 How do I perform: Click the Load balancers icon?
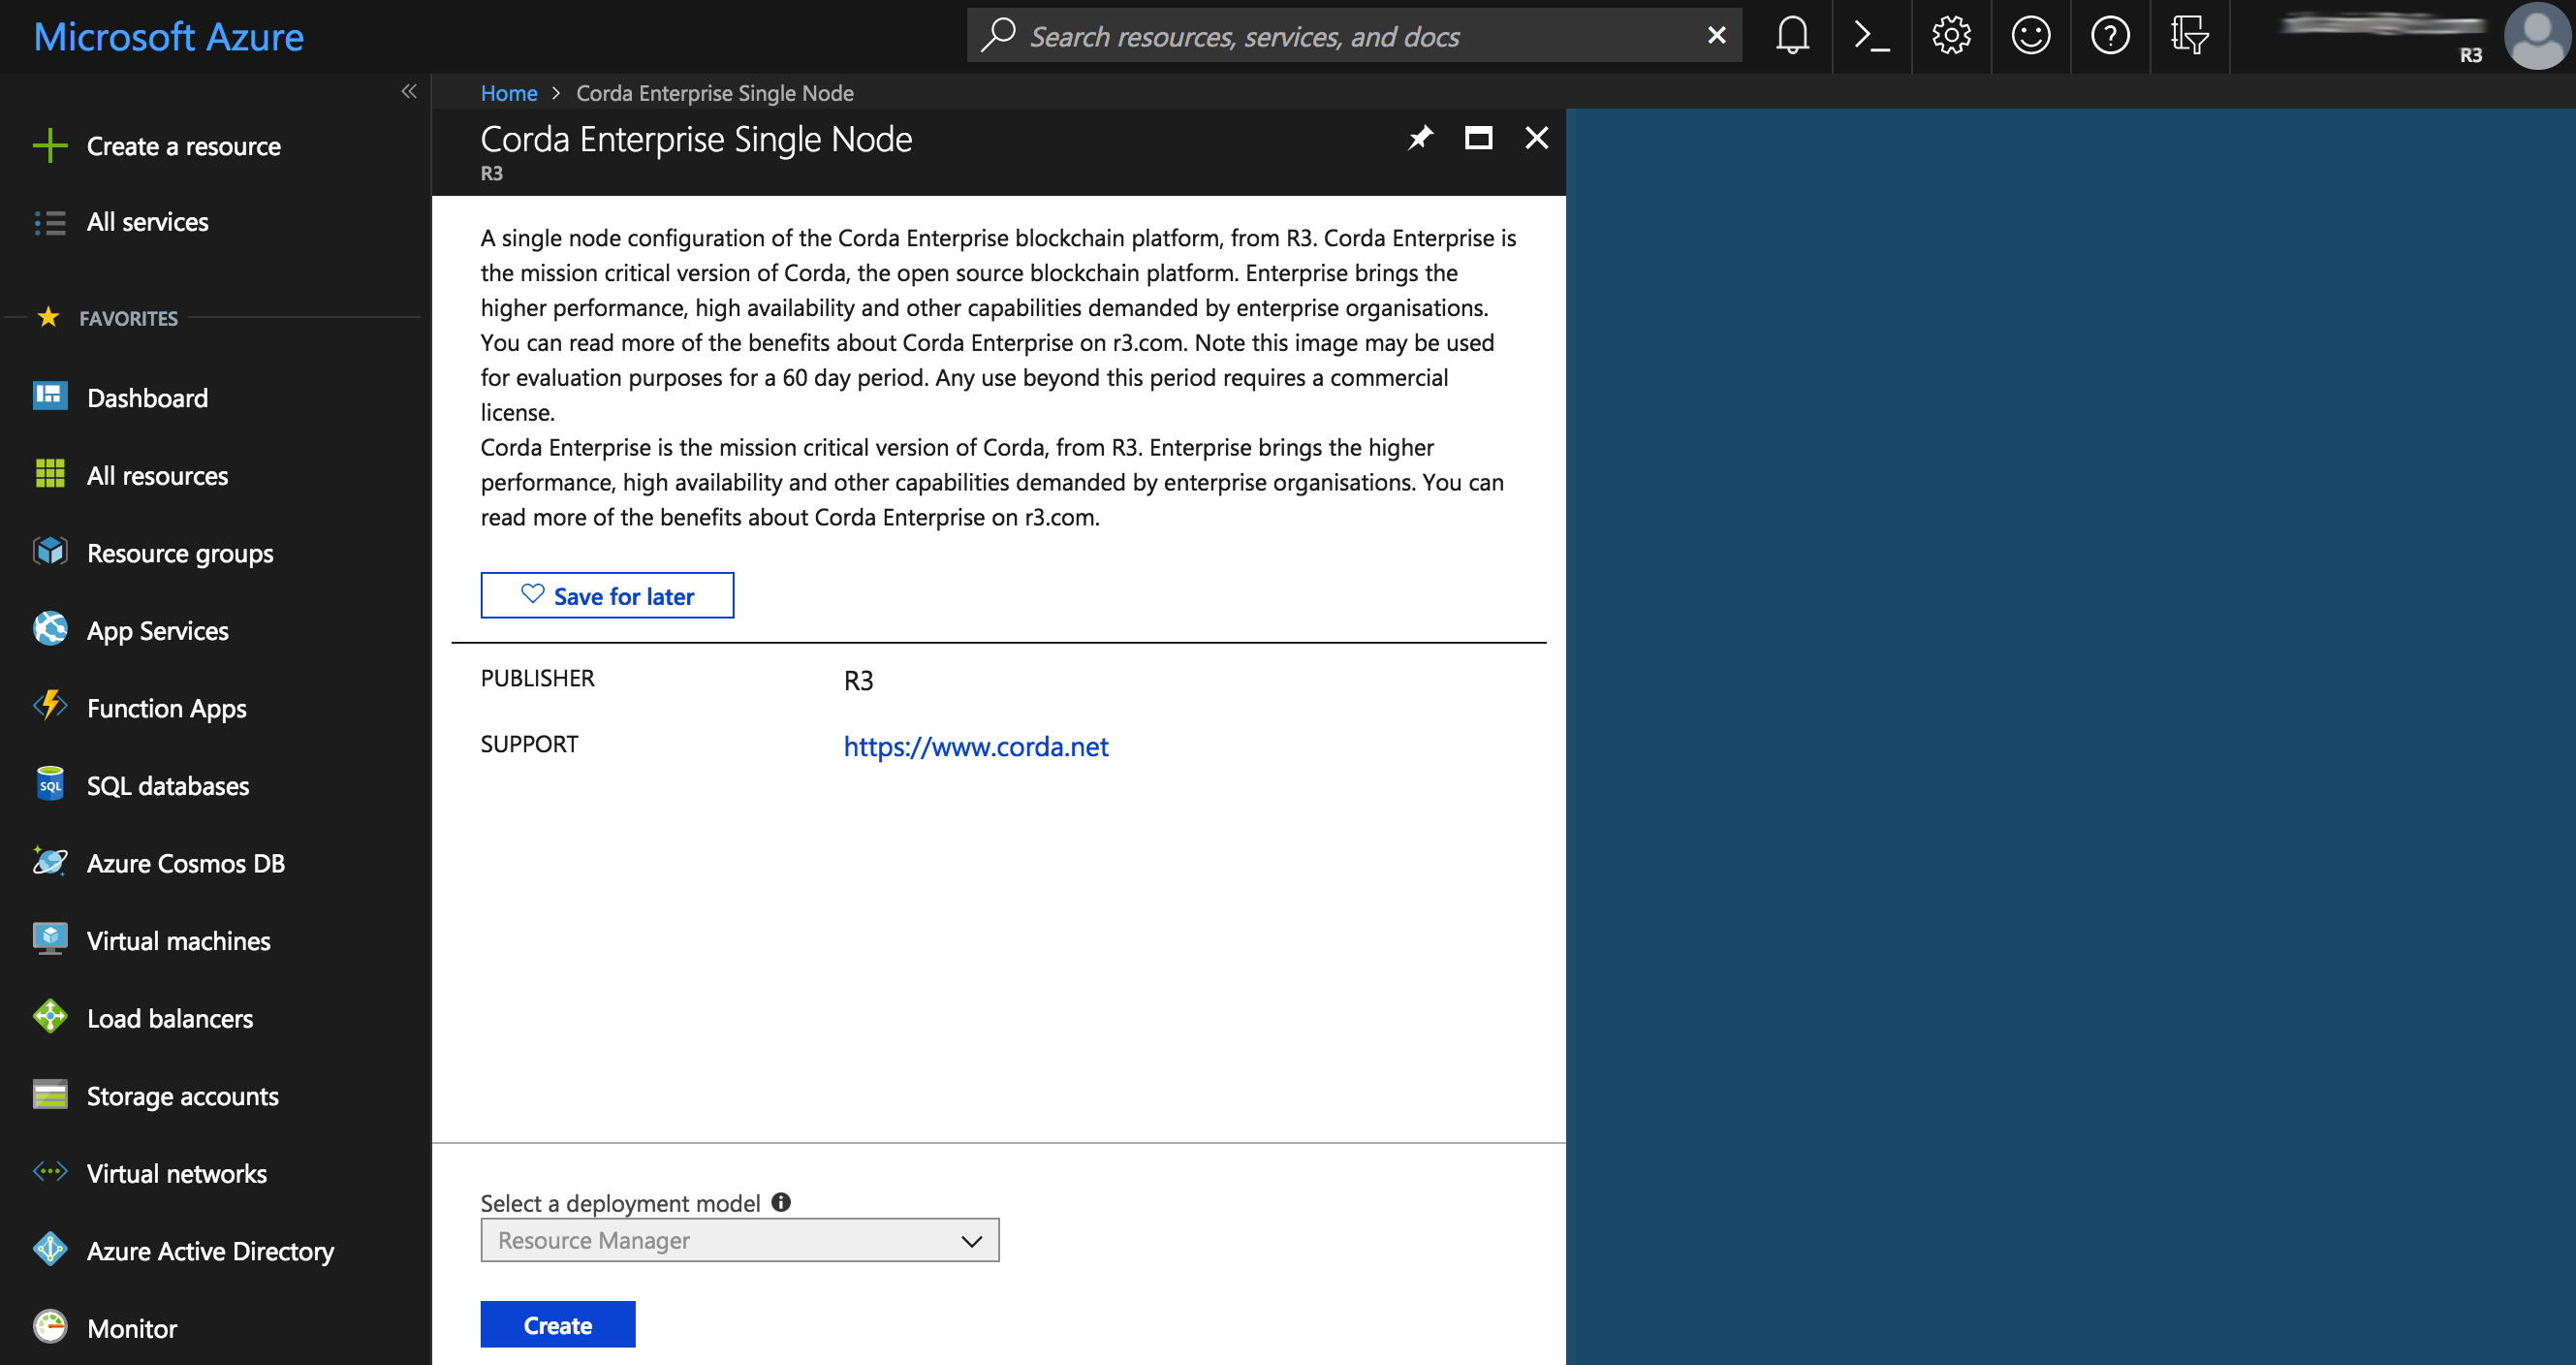click(50, 1016)
